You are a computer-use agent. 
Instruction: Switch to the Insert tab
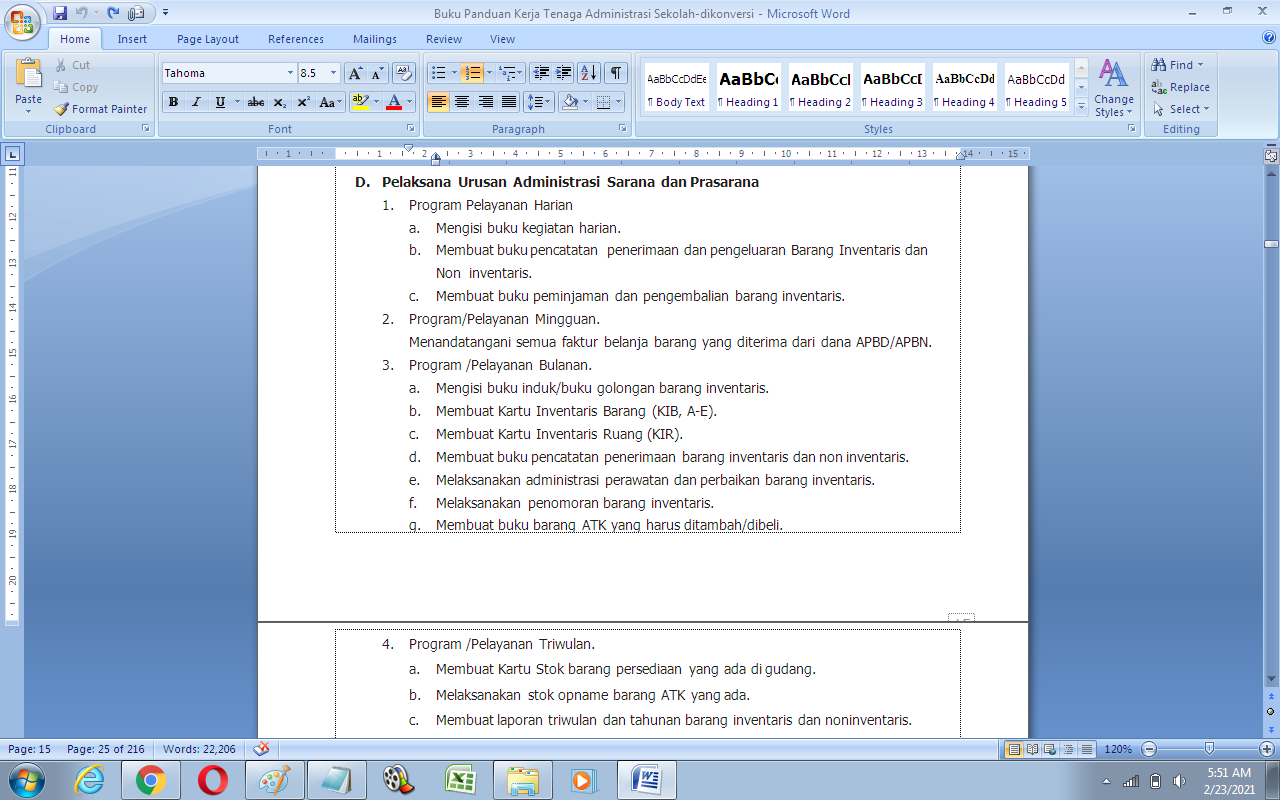(132, 39)
